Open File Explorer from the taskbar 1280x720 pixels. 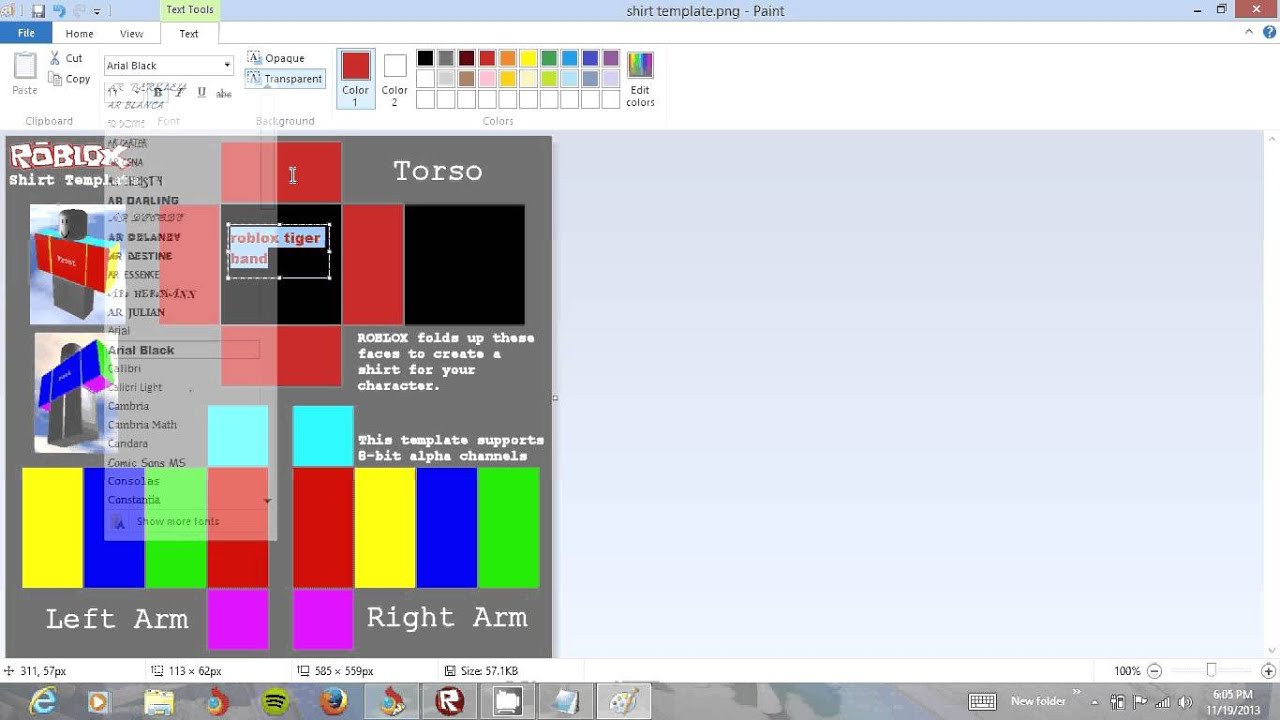click(159, 702)
